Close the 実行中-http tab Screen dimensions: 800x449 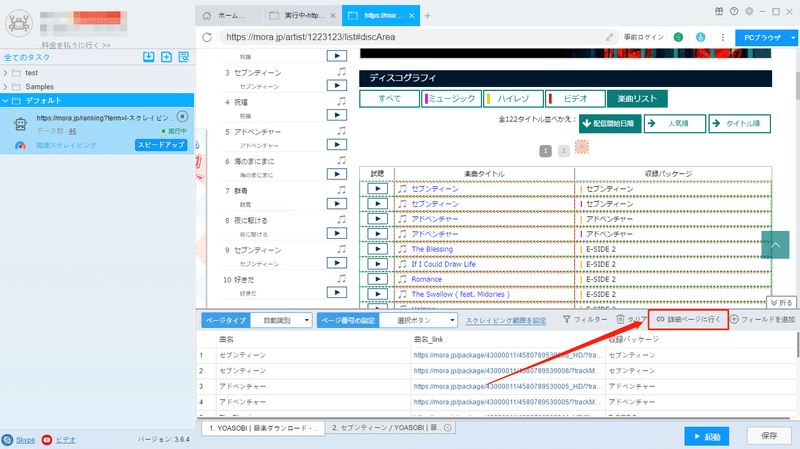click(333, 16)
